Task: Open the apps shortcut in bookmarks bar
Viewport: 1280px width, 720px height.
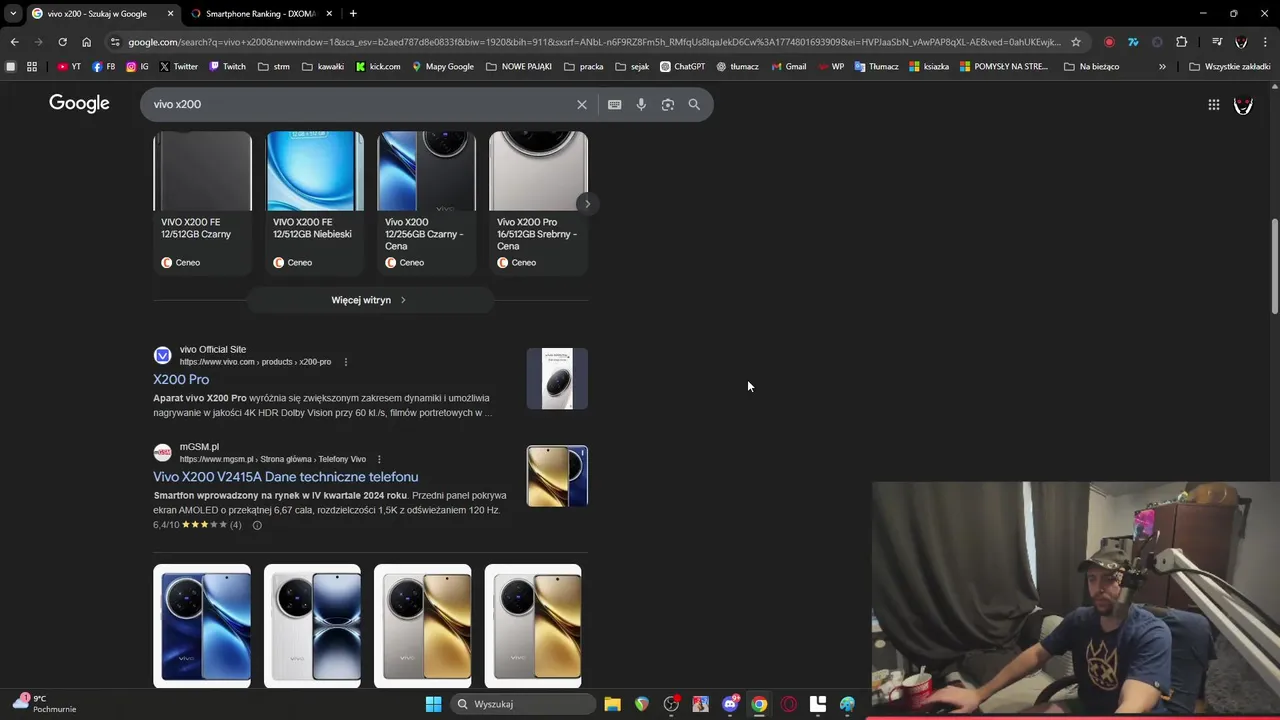Action: 32,67
